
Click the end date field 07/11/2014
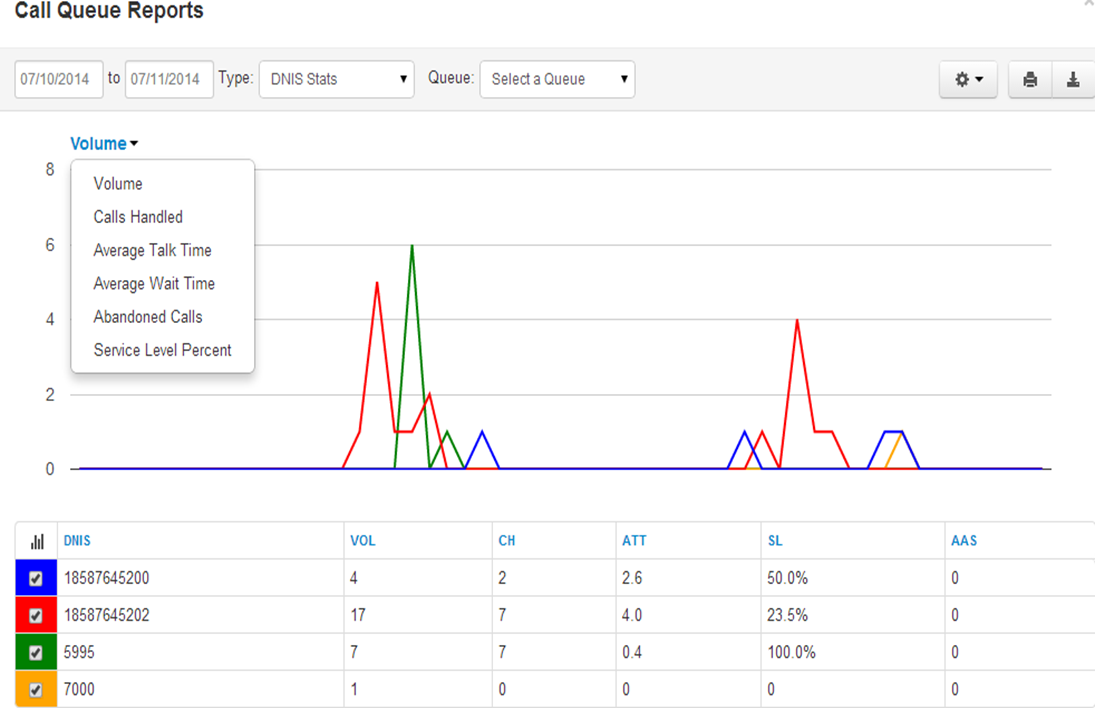169,79
